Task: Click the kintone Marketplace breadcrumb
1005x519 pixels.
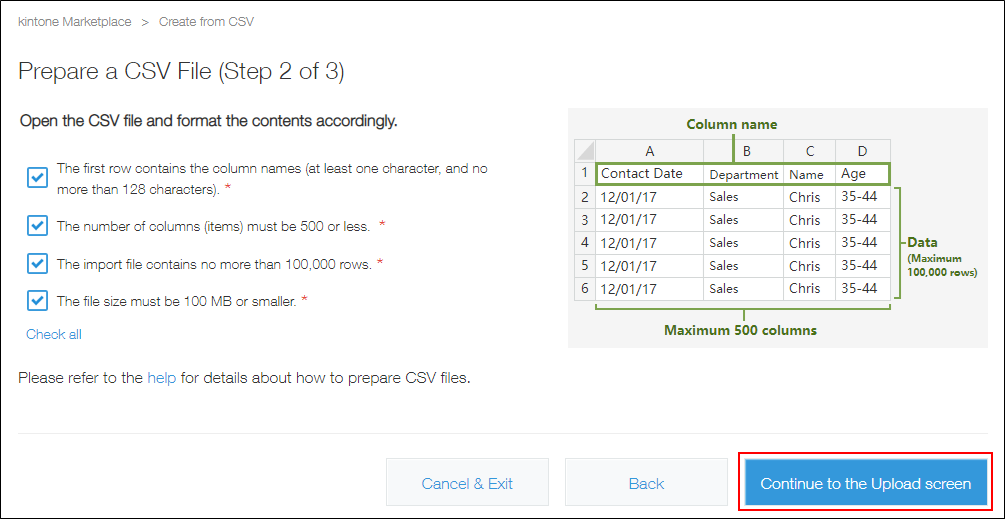Action: point(73,21)
